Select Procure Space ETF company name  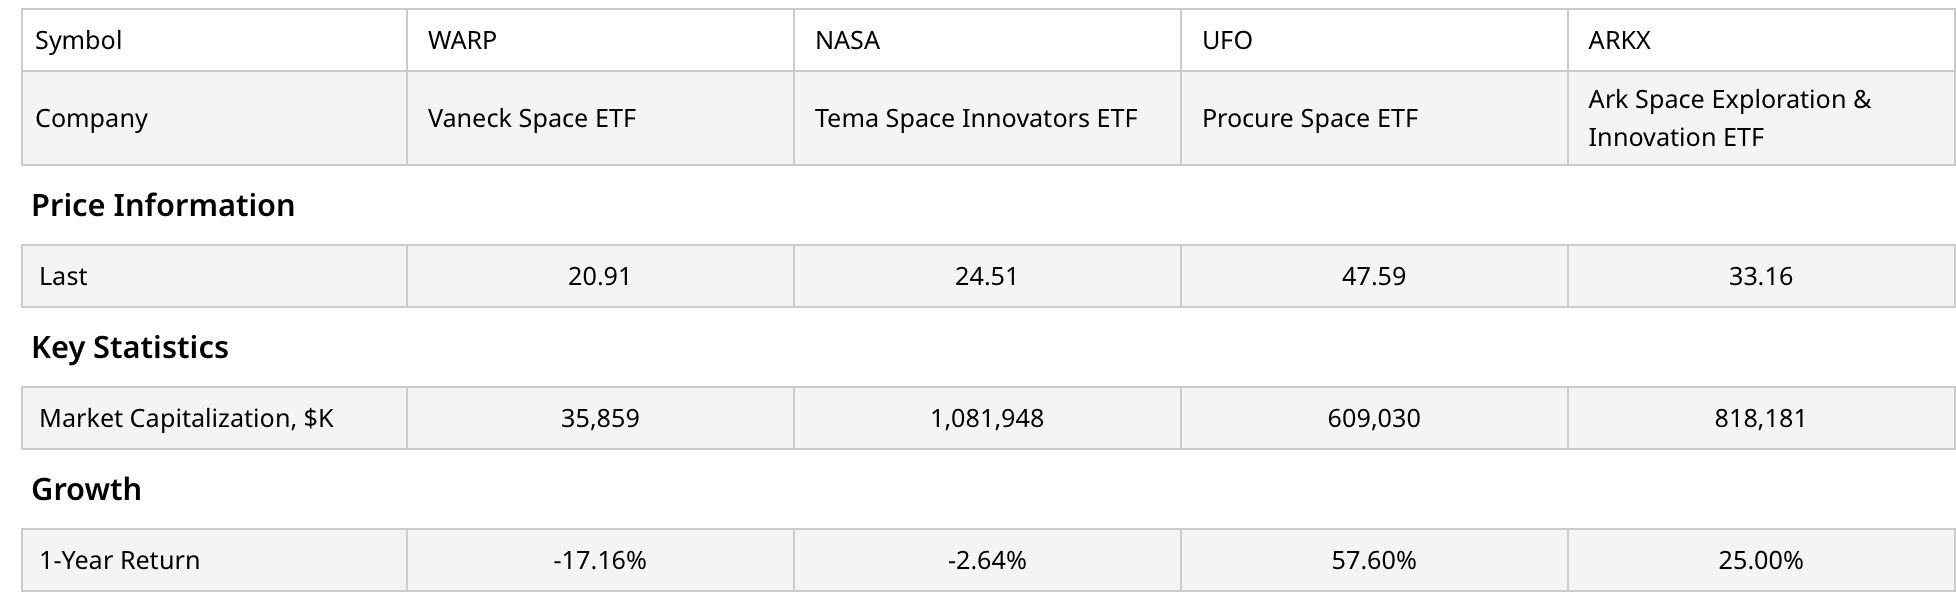1310,118
